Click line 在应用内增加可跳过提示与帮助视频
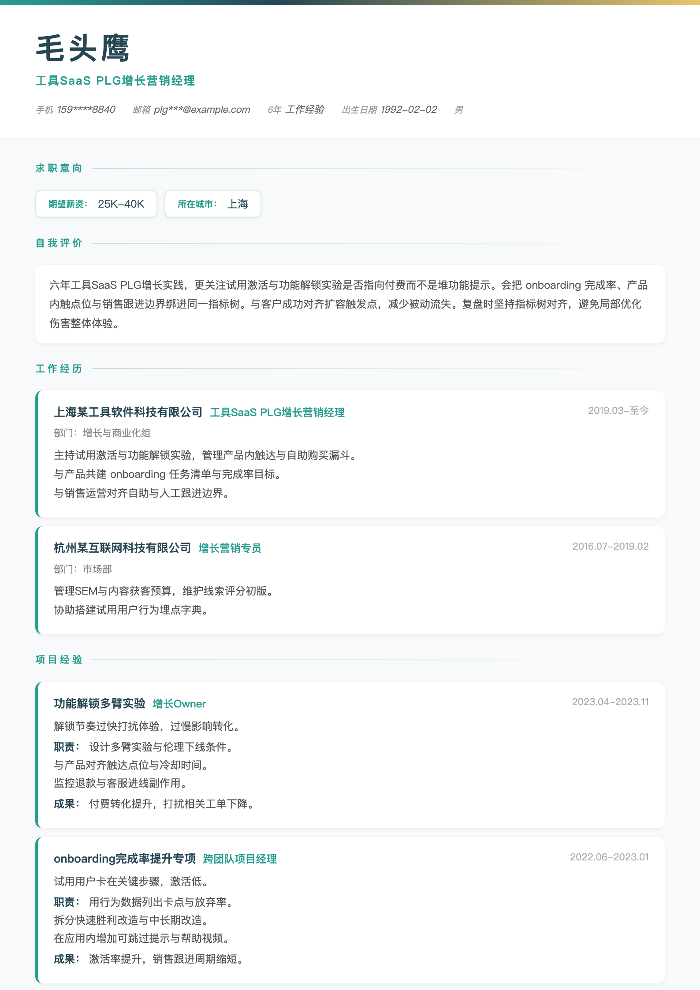Viewport: 700px width, 990px height. coord(143,939)
